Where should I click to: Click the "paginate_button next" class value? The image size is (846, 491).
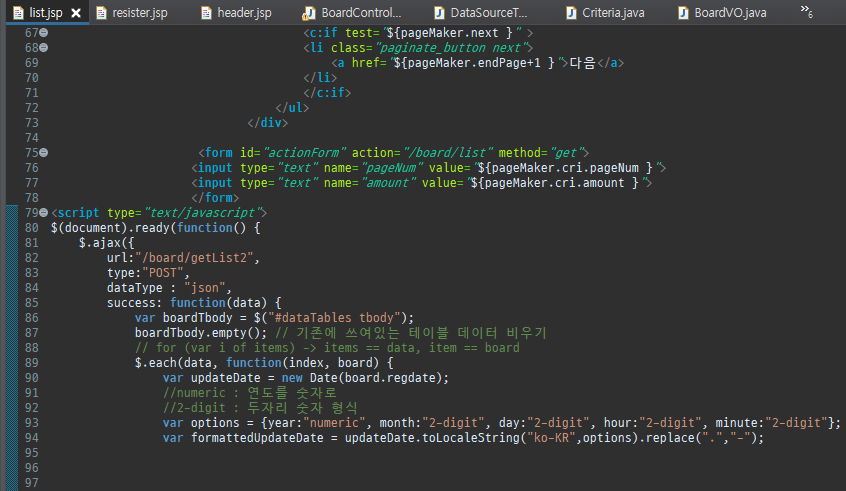point(453,48)
